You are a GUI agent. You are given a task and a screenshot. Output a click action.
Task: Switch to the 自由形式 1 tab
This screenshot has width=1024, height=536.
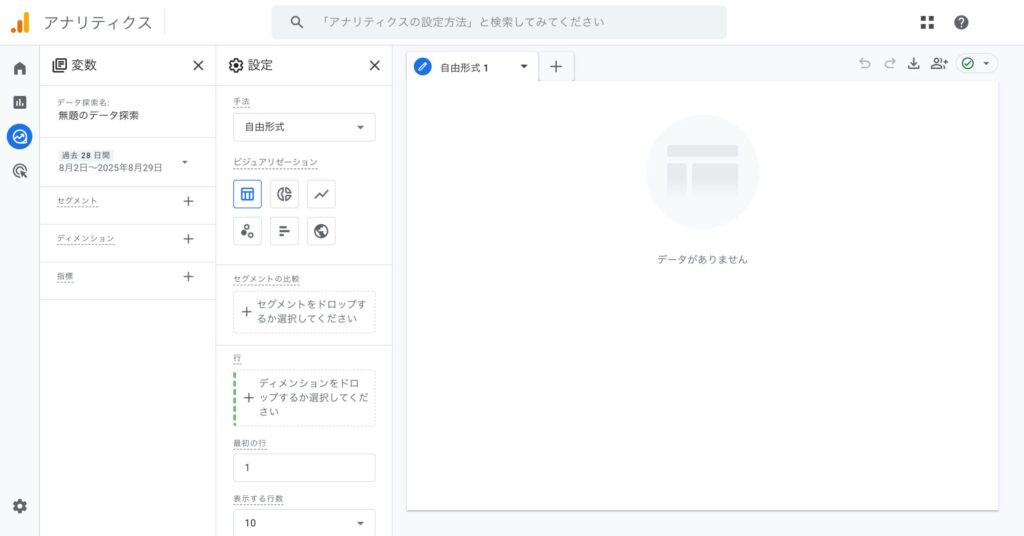click(464, 67)
